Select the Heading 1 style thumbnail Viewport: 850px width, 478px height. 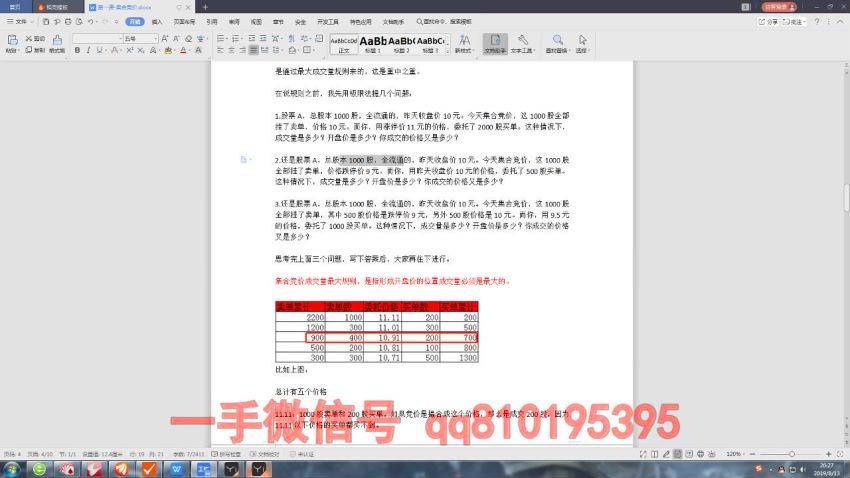pos(373,42)
